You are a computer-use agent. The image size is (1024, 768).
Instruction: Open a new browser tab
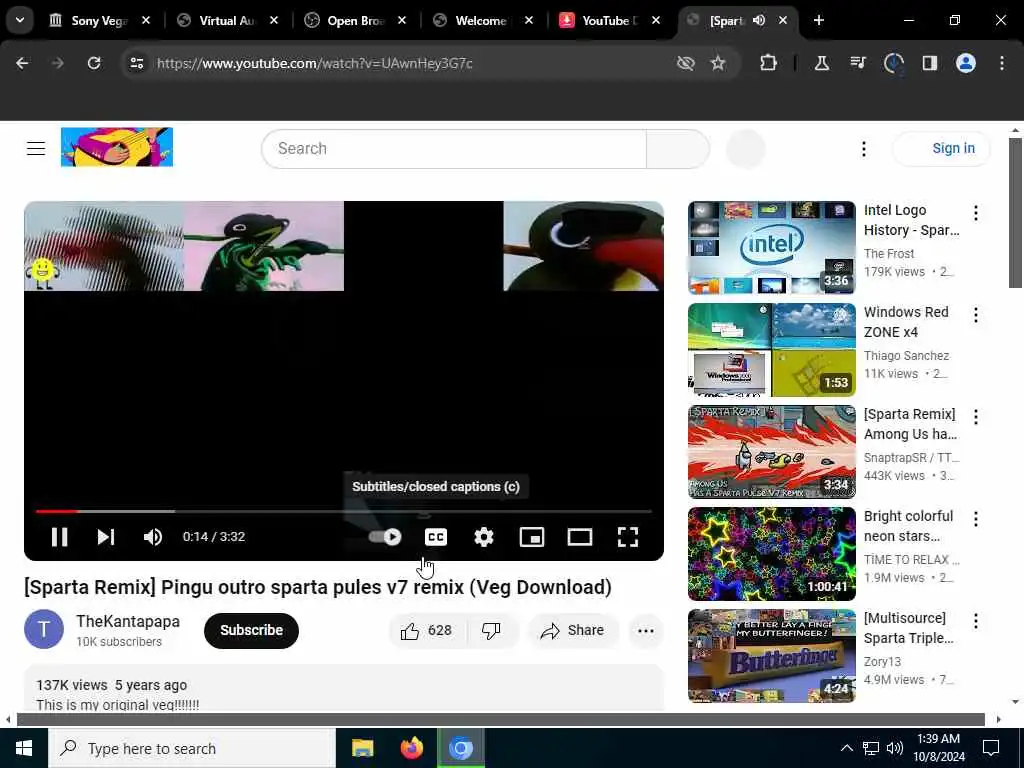pyautogui.click(x=819, y=20)
